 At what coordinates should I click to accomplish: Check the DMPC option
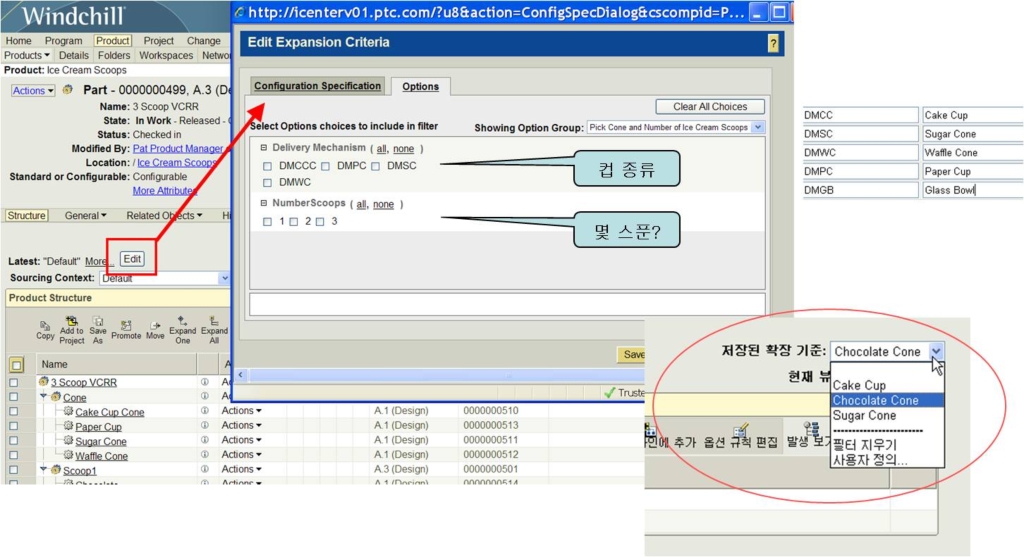point(325,167)
